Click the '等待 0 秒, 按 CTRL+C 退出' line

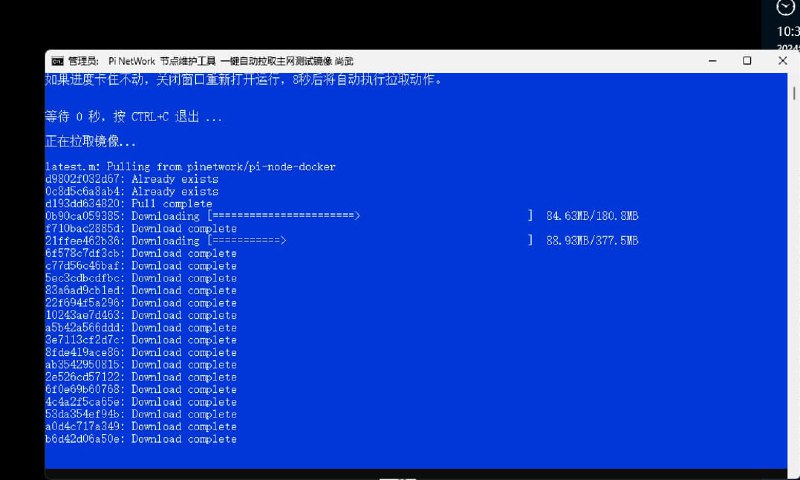point(133,117)
